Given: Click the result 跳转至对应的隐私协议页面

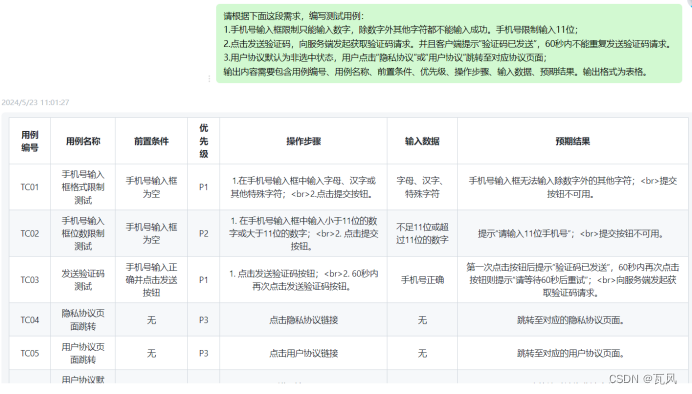Looking at the screenshot, I should (572, 320).
